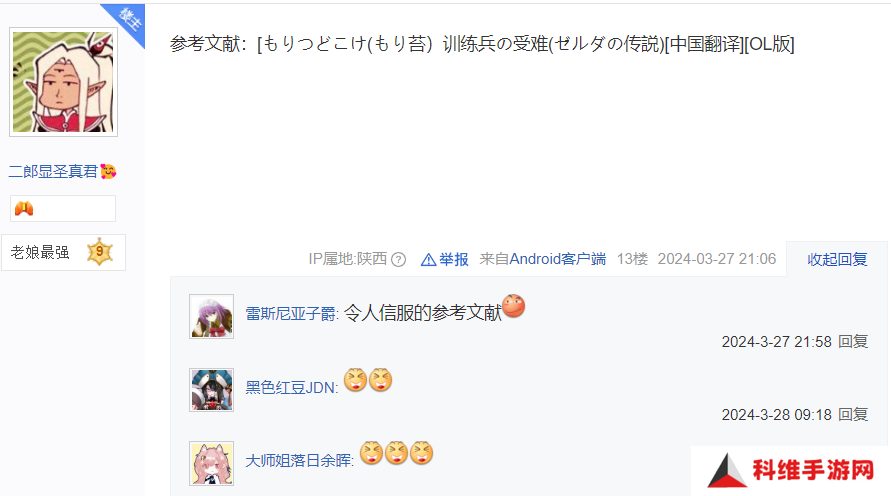This screenshot has width=891, height=496.
Task: Click the red-face emoji after 令人信服的参考文献
Action: pyautogui.click(x=514, y=306)
